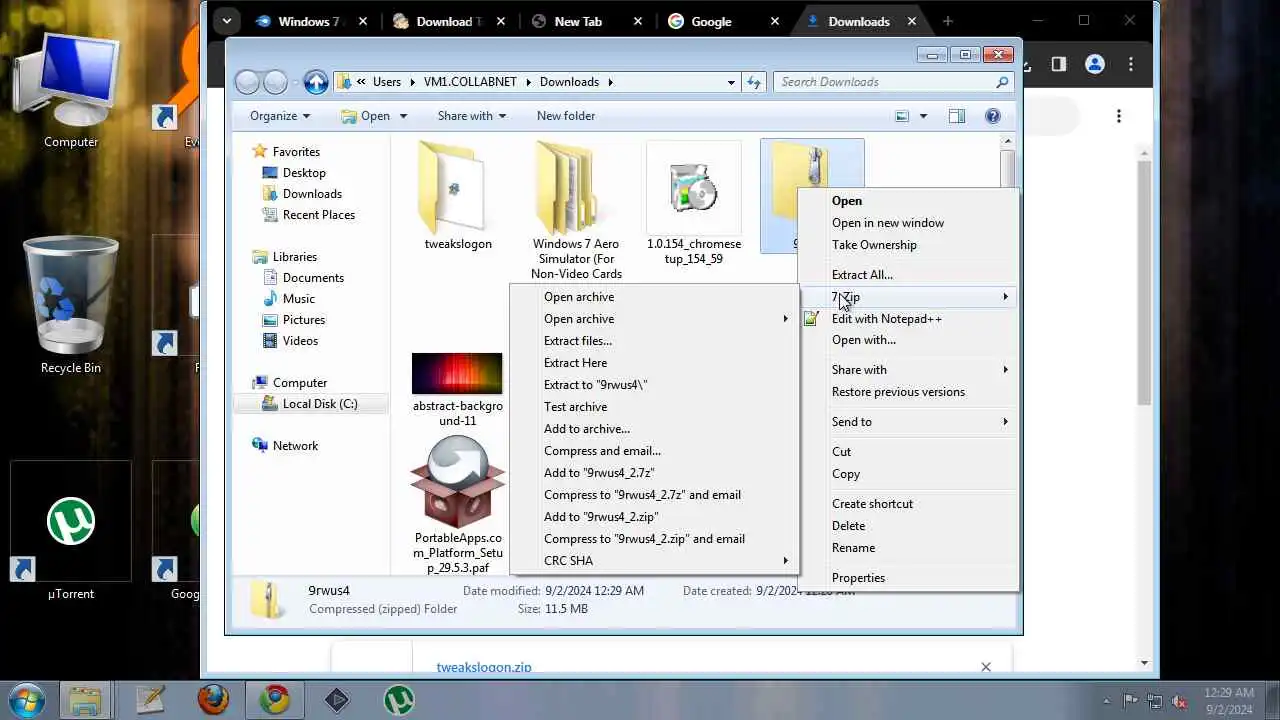Choose Extract files... menu entry

[578, 341]
